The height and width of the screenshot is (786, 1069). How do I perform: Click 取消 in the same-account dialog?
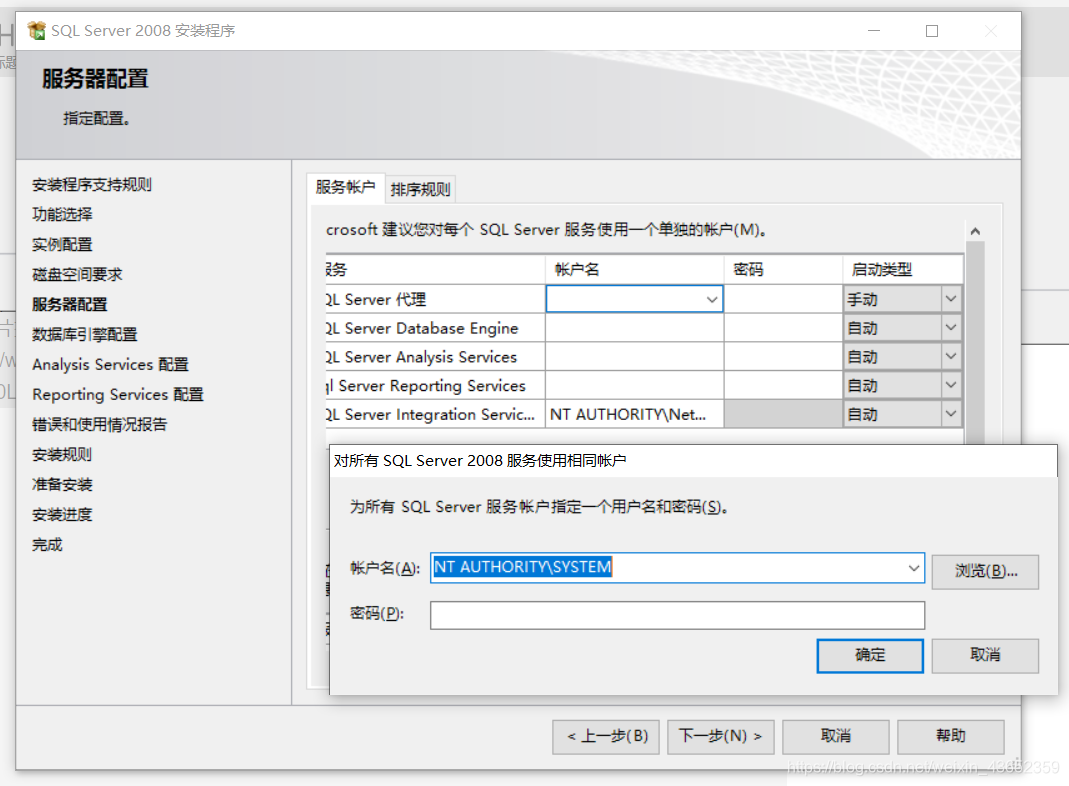(985, 655)
